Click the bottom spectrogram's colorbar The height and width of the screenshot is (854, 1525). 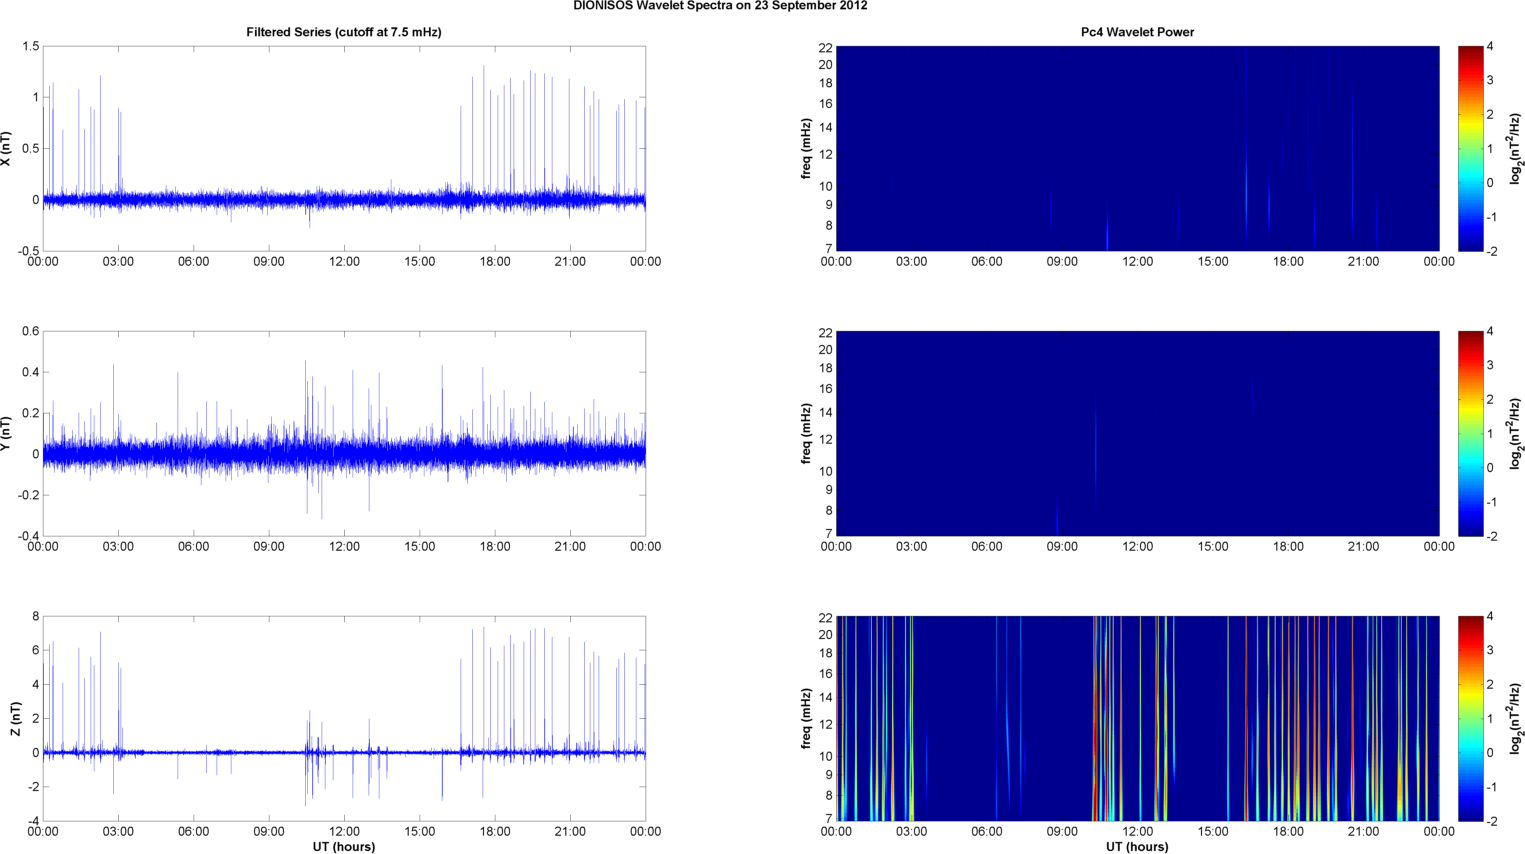(1469, 718)
